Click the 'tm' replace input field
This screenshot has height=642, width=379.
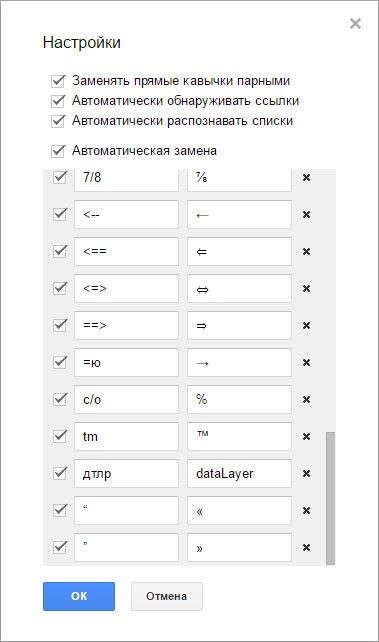tap(126, 436)
